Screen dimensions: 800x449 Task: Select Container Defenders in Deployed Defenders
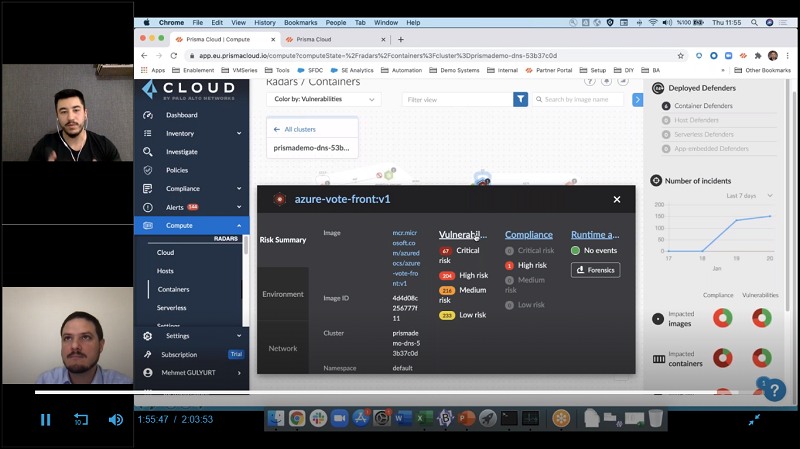coord(703,106)
